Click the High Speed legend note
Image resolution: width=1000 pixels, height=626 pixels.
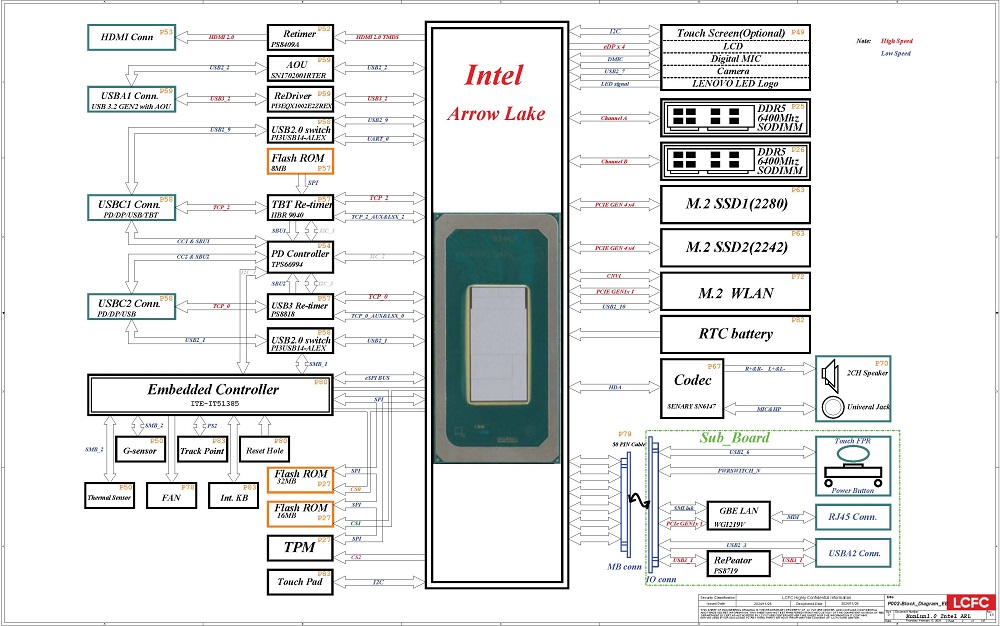[x=897, y=41]
